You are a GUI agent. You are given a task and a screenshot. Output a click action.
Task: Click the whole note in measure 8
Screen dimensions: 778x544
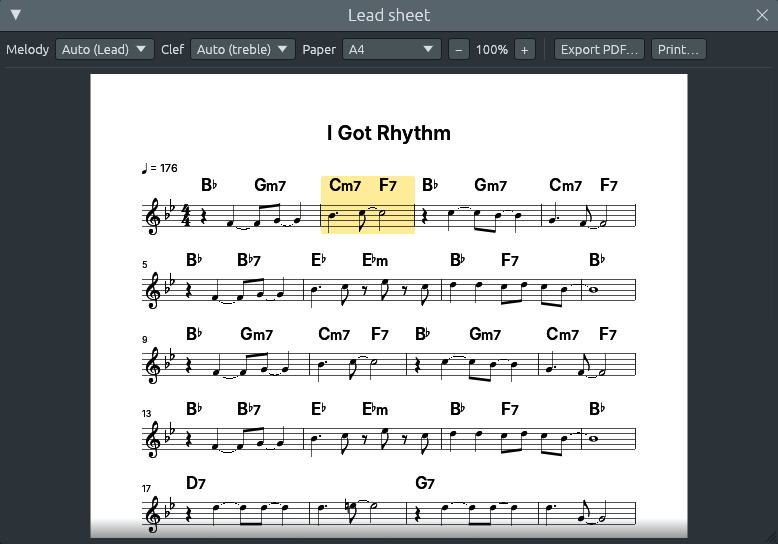click(593, 290)
